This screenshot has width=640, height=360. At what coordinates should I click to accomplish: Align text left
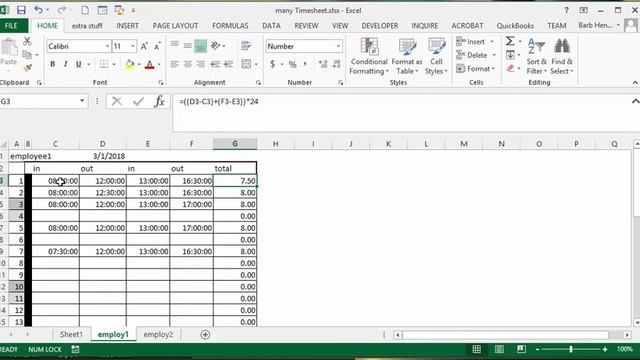pyautogui.click(x=175, y=64)
